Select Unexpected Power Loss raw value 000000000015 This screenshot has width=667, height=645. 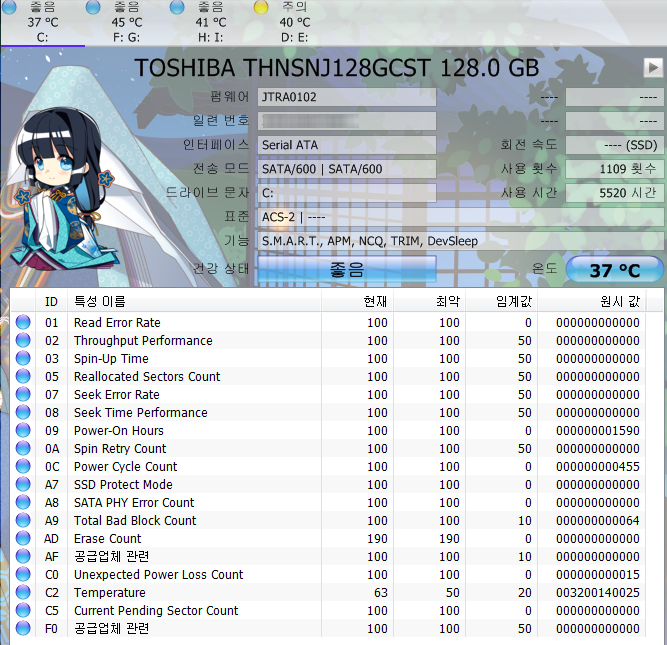[x=598, y=575]
